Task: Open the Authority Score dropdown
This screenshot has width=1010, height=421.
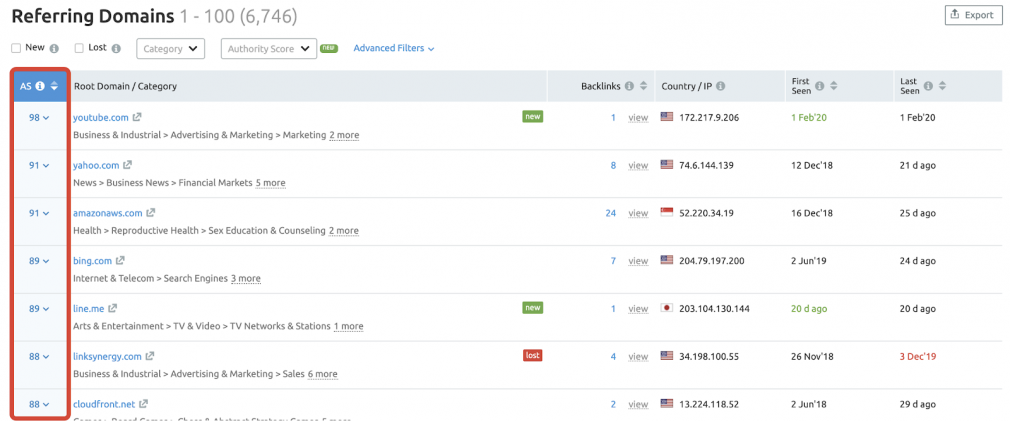Action: [269, 49]
